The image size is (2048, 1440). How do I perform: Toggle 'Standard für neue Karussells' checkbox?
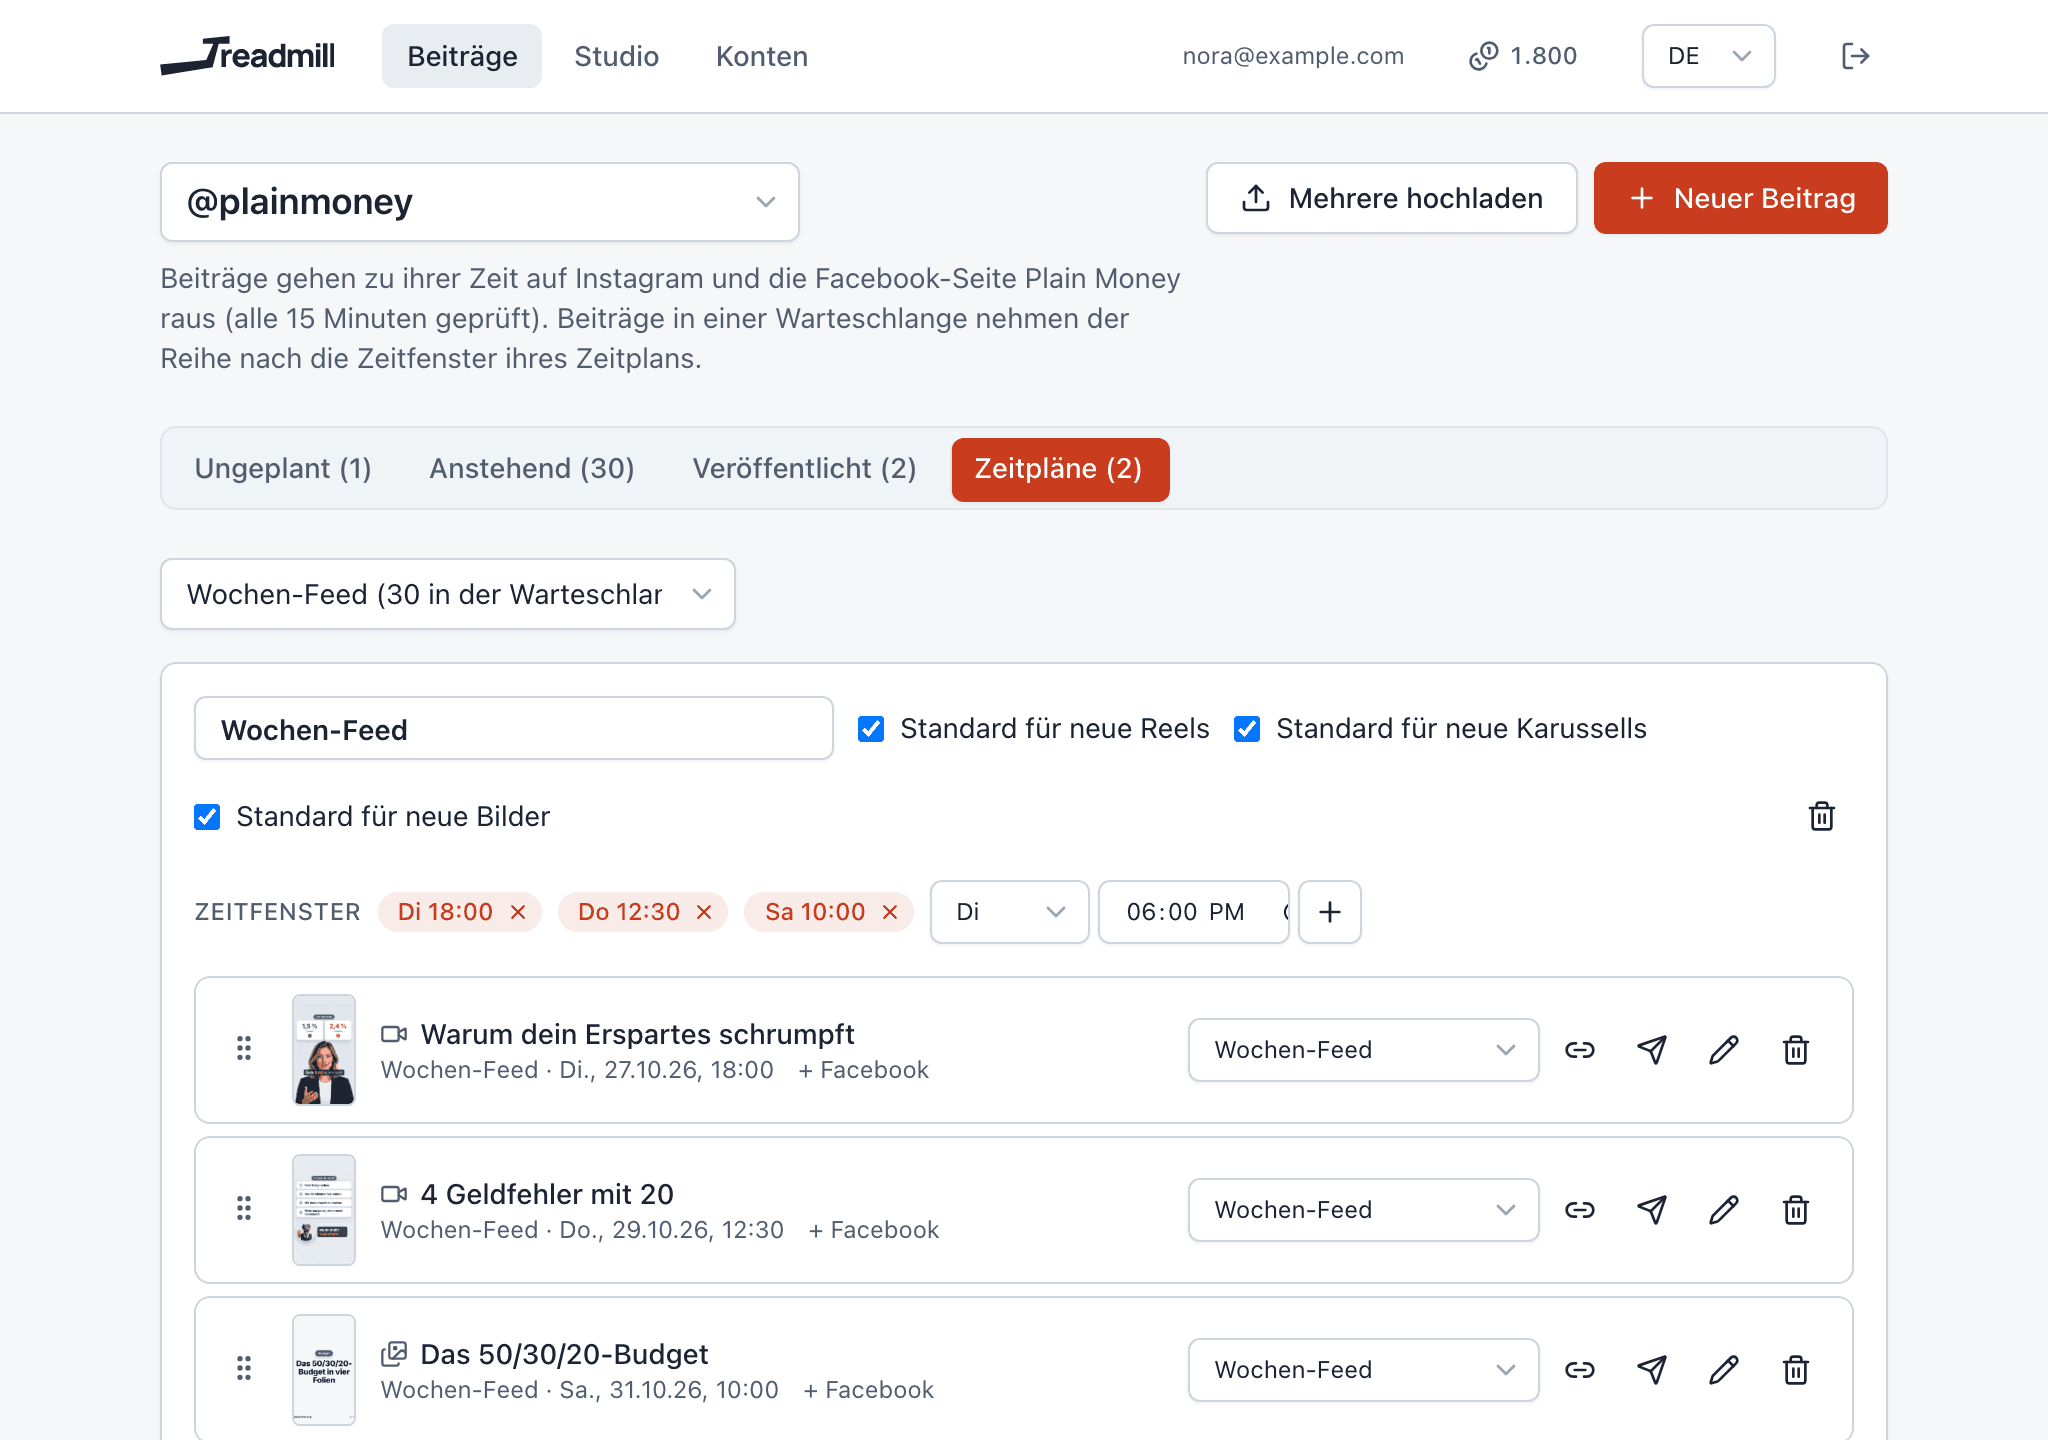tap(1247, 729)
